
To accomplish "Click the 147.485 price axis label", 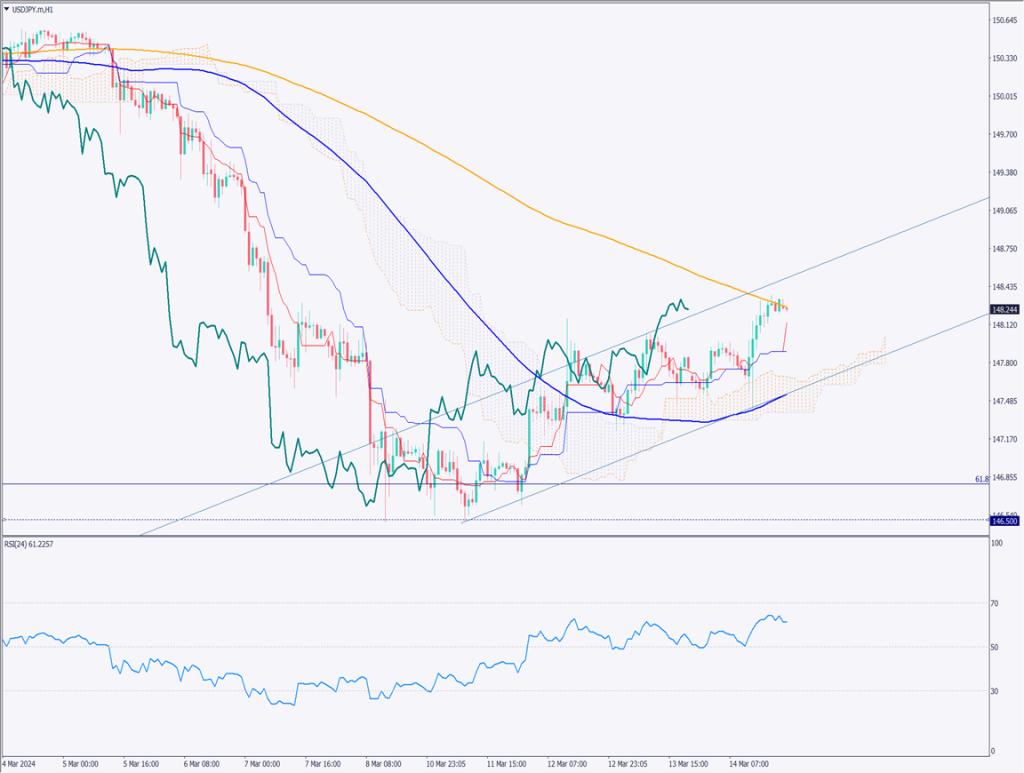I will coord(1003,401).
